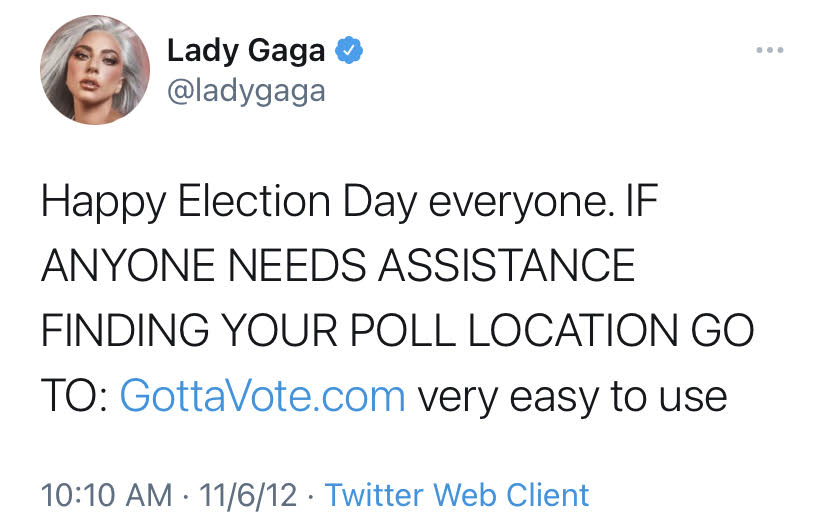Click the word "IF" ending the first line
The image size is (828, 527).
click(x=637, y=204)
